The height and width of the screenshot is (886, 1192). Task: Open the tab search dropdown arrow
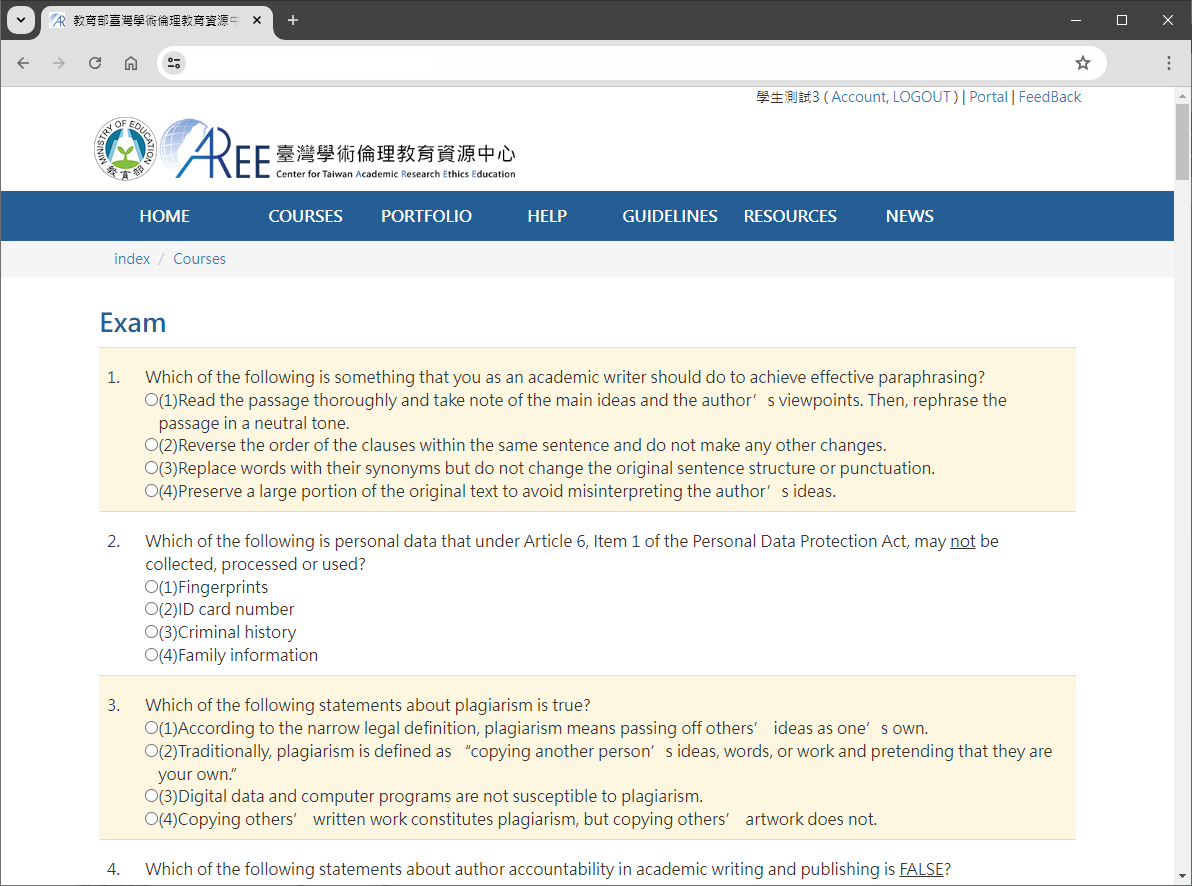(x=21, y=20)
